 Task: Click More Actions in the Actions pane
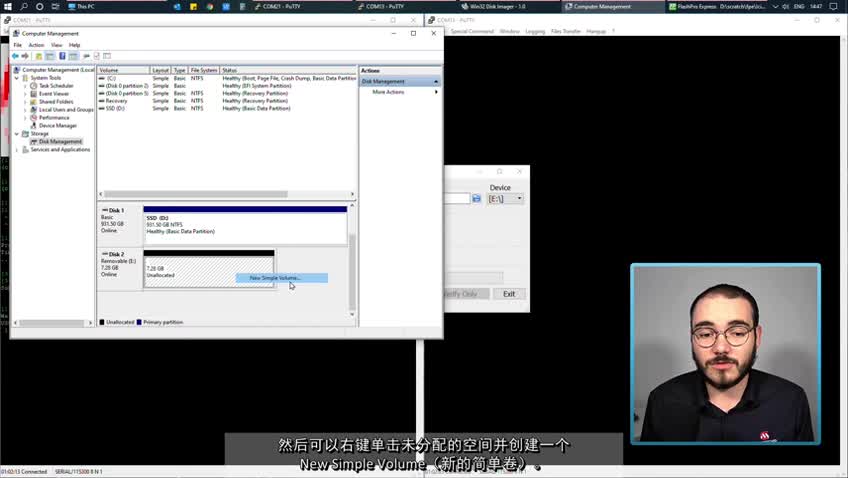(x=388, y=92)
